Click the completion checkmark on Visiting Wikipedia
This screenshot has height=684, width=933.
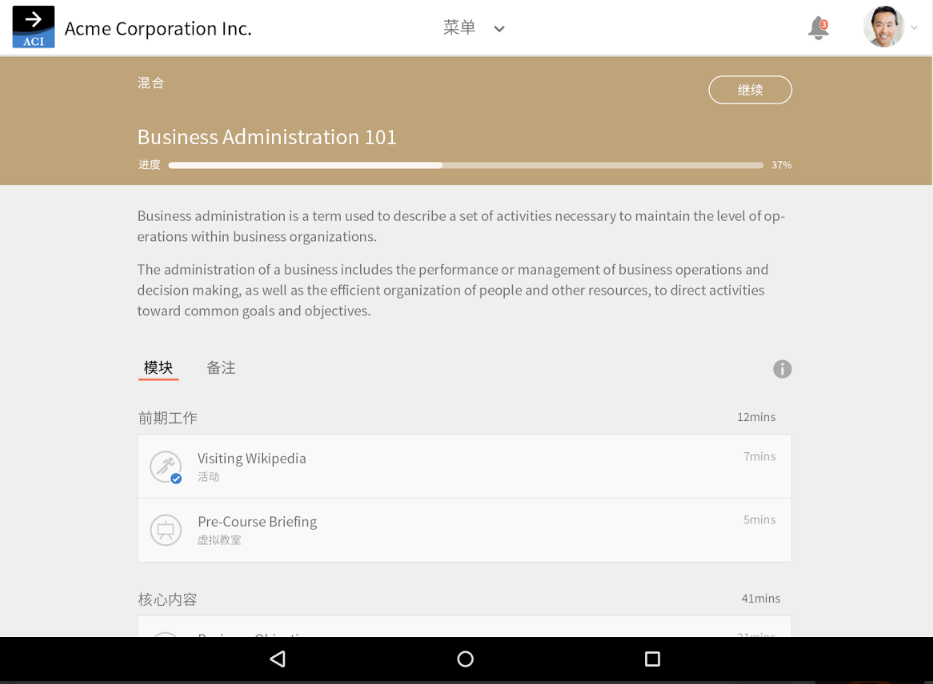pyautogui.click(x=176, y=478)
